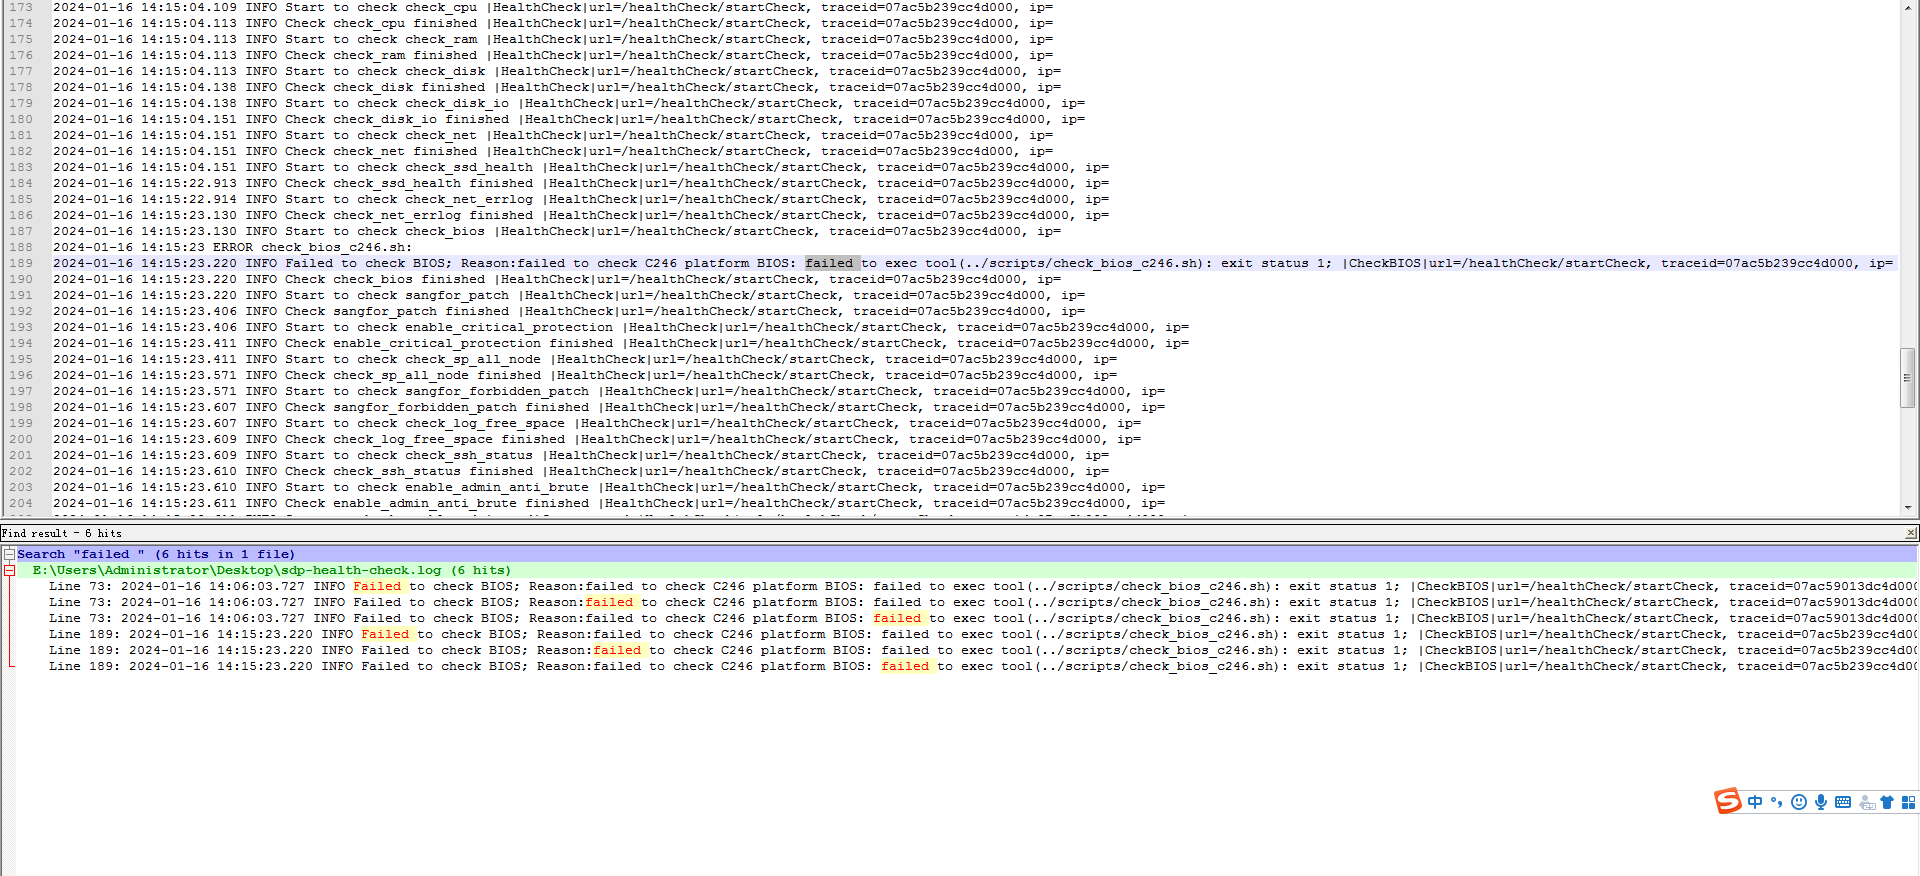Jump to last Line 189 search hit

point(600,666)
